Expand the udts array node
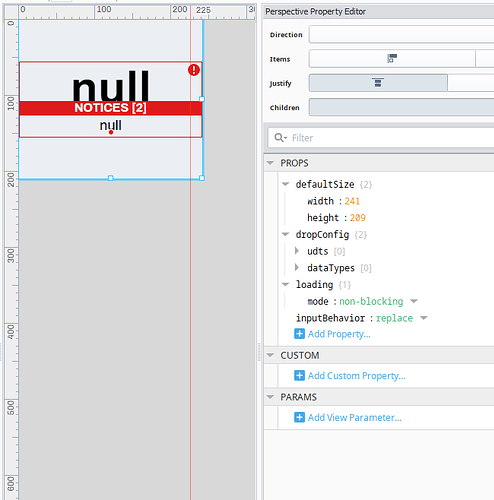Image resolution: width=494 pixels, height=500 pixels. click(297, 251)
